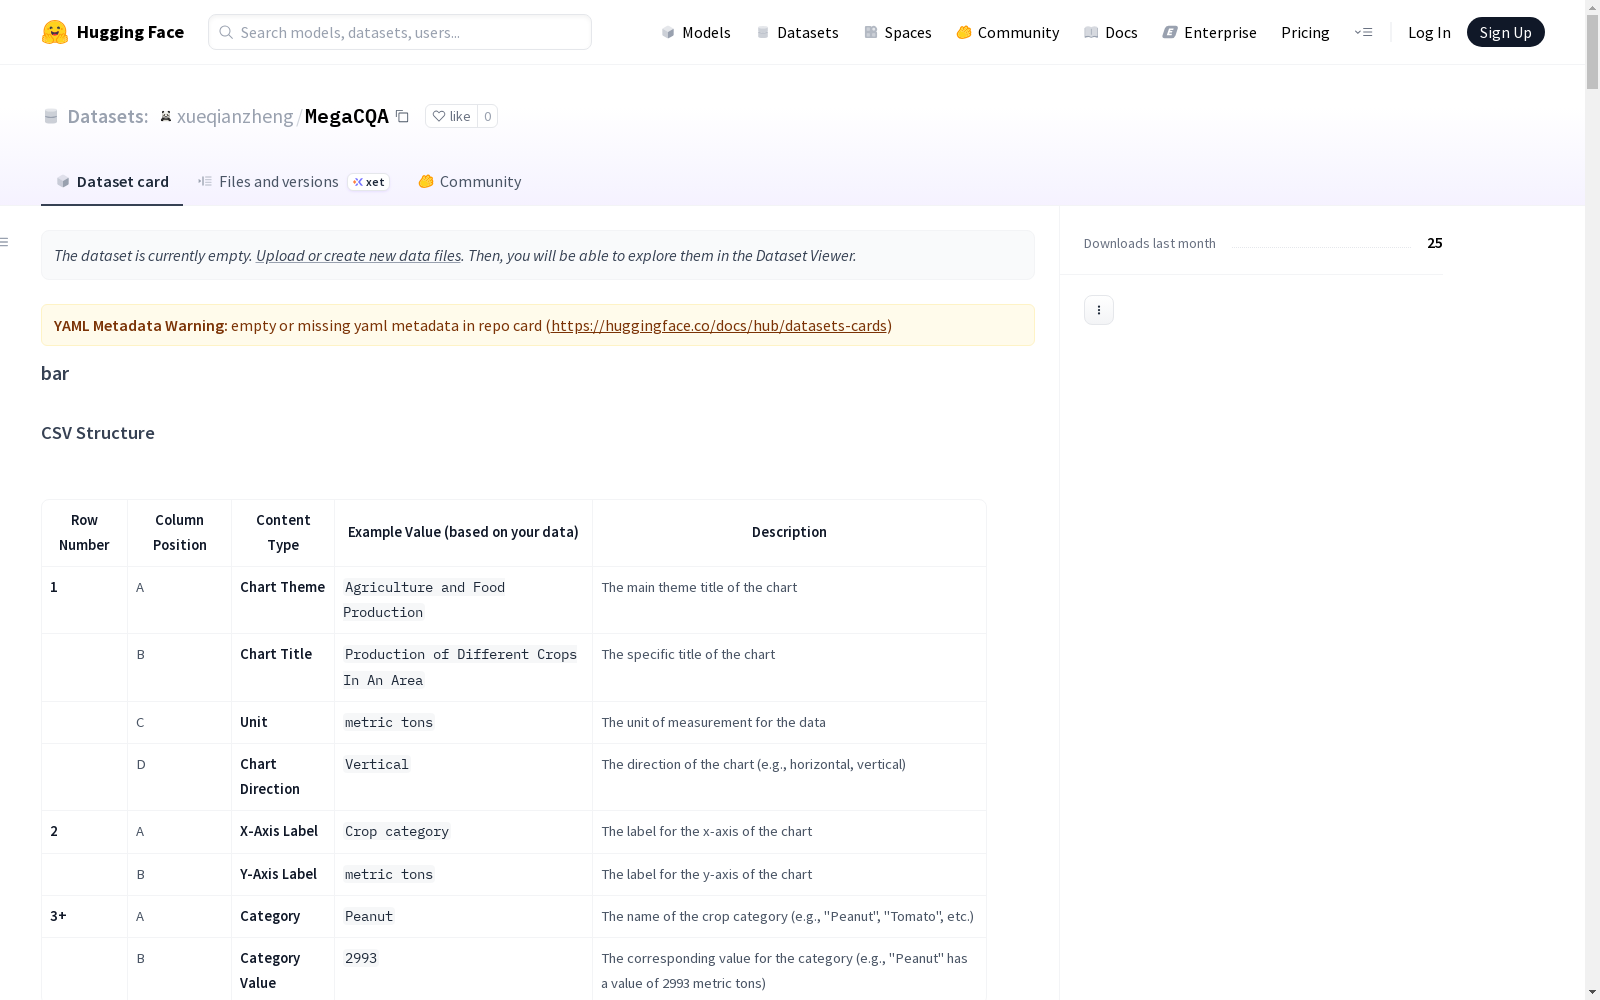Select the Agriculture and Food Production example value
The width and height of the screenshot is (1600, 1000).
tap(424, 600)
